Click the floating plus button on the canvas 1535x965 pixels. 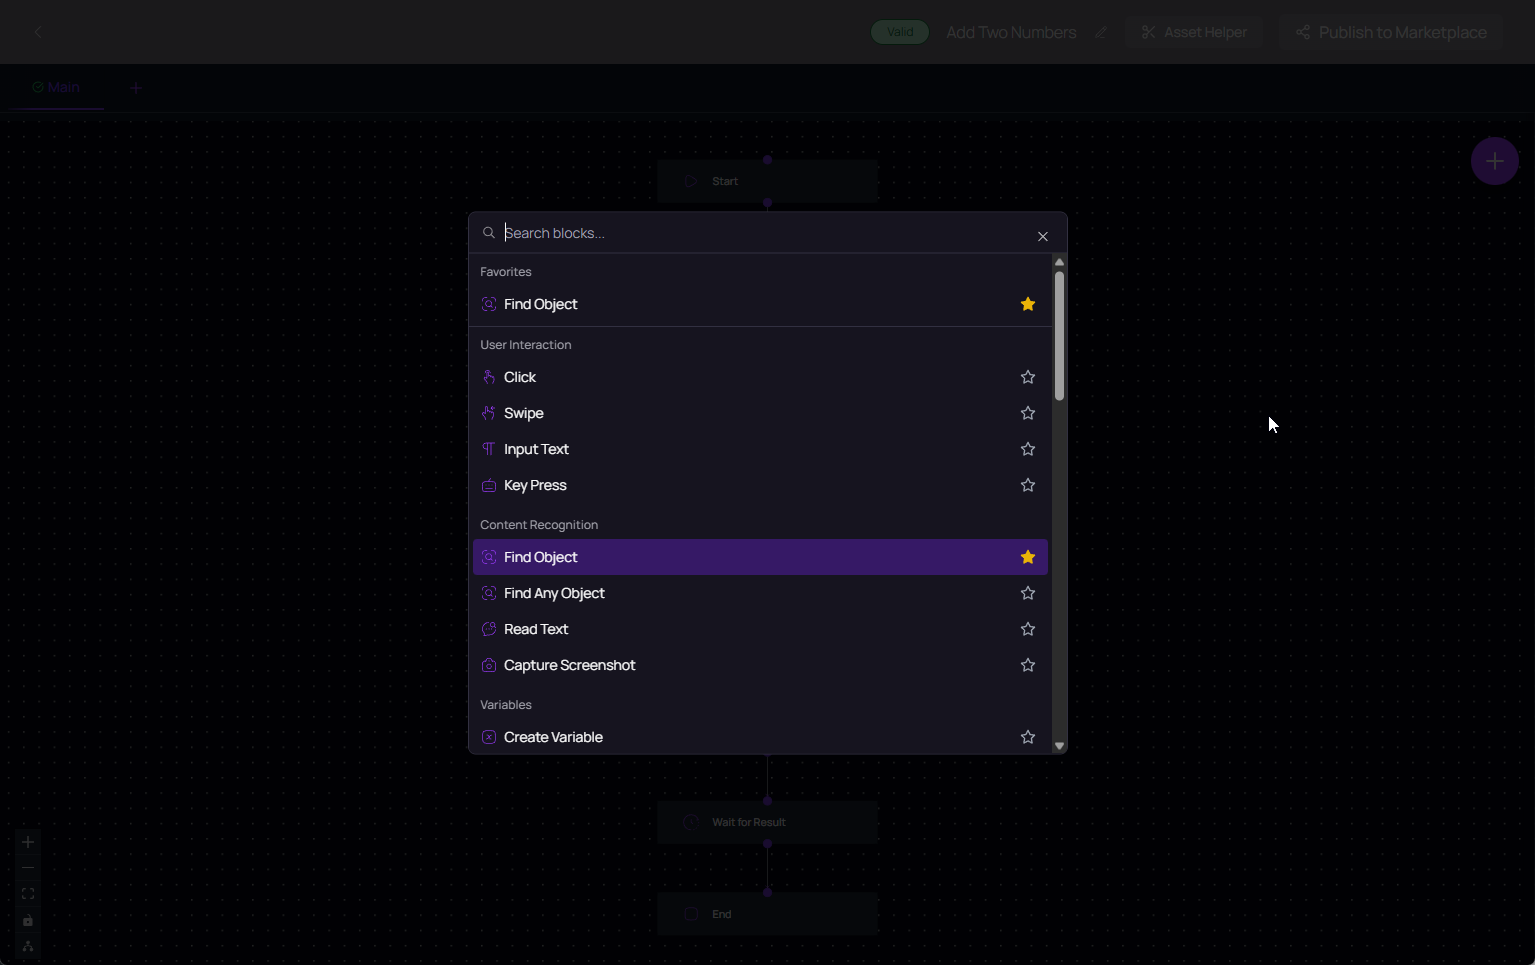(1495, 160)
